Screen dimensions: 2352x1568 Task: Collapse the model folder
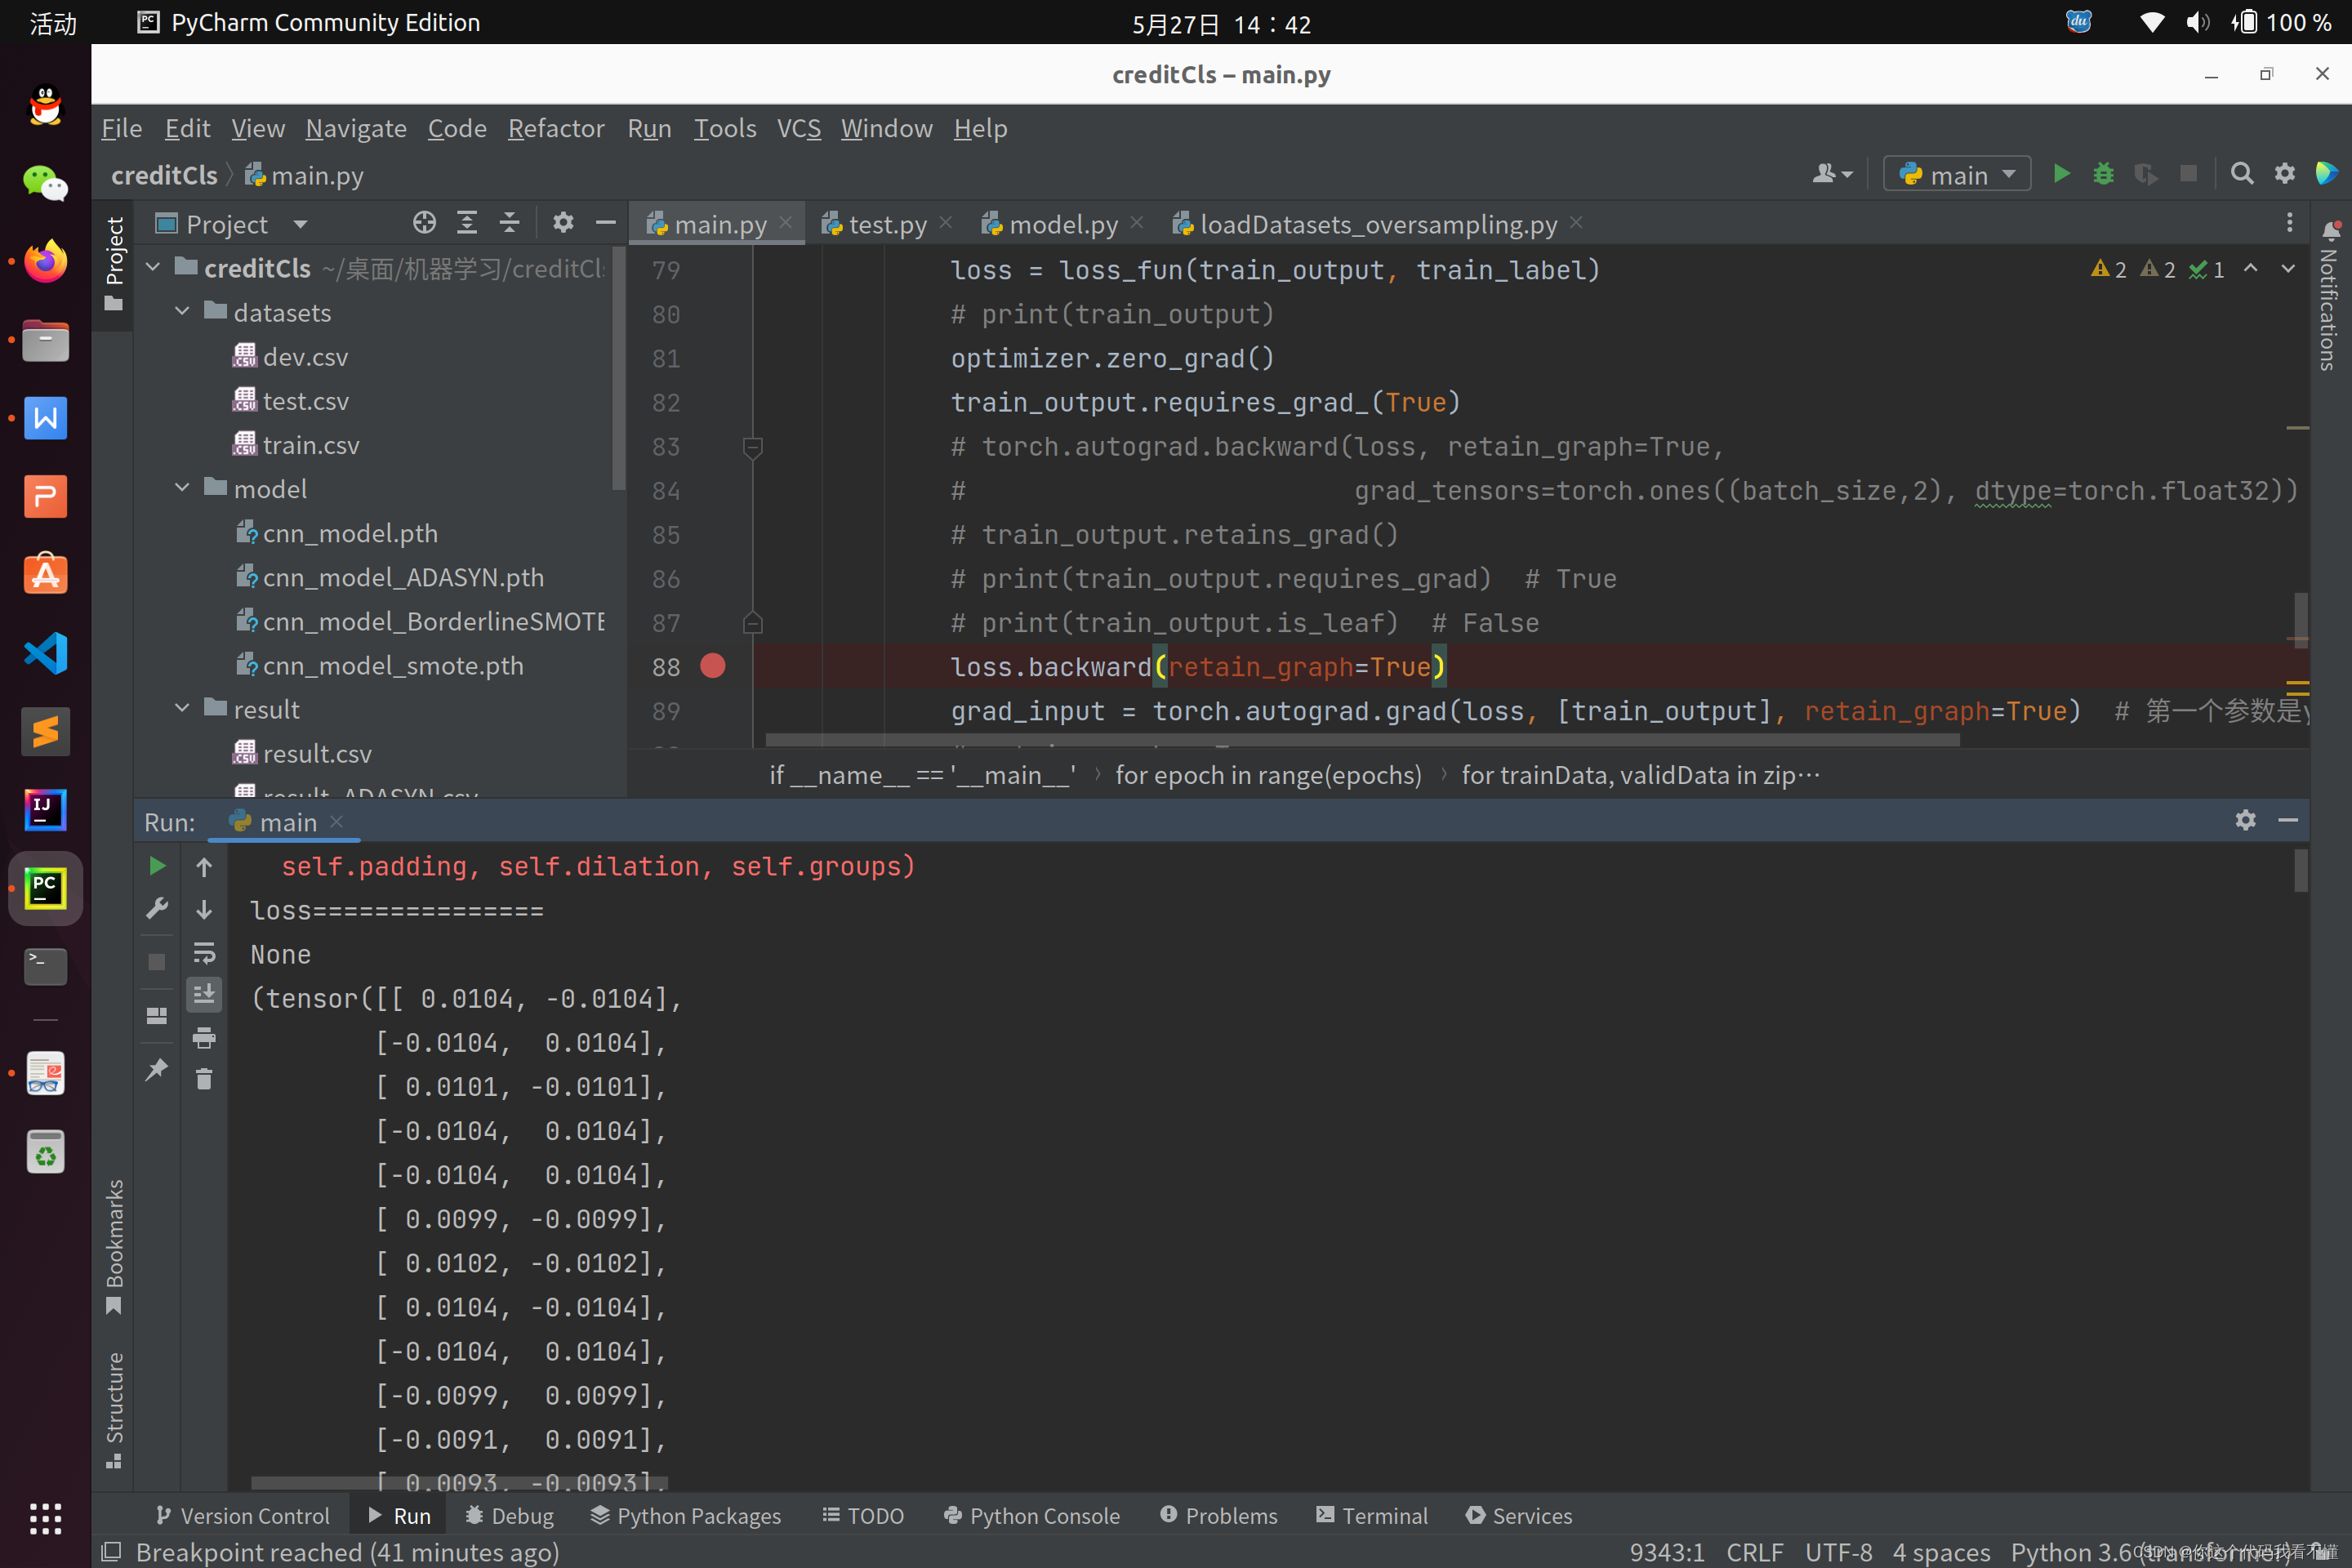coord(182,488)
